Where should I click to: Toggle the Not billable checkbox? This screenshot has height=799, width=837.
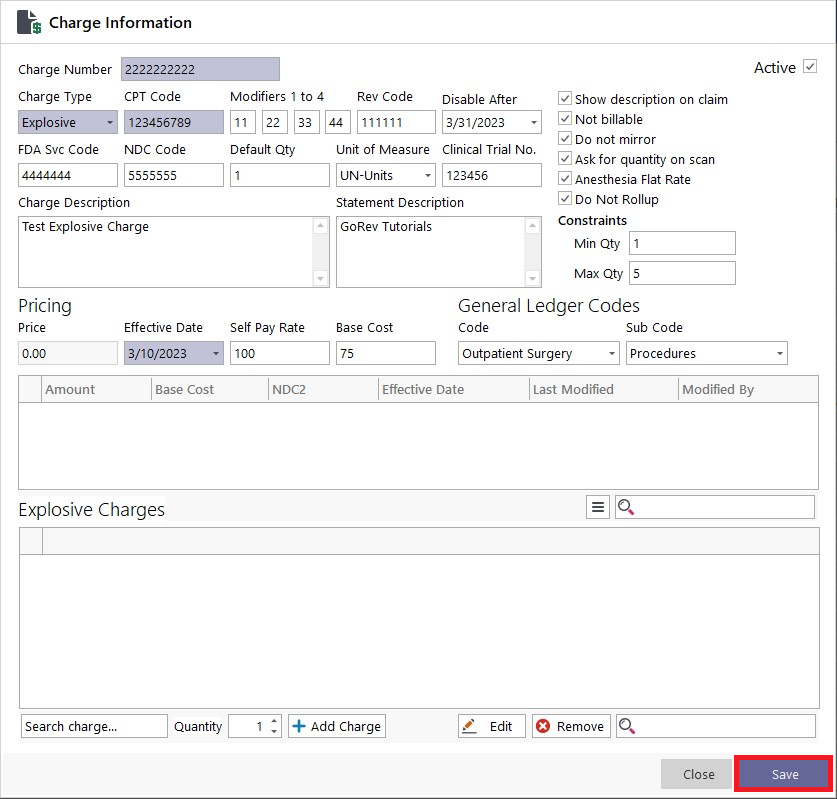[x=565, y=118]
